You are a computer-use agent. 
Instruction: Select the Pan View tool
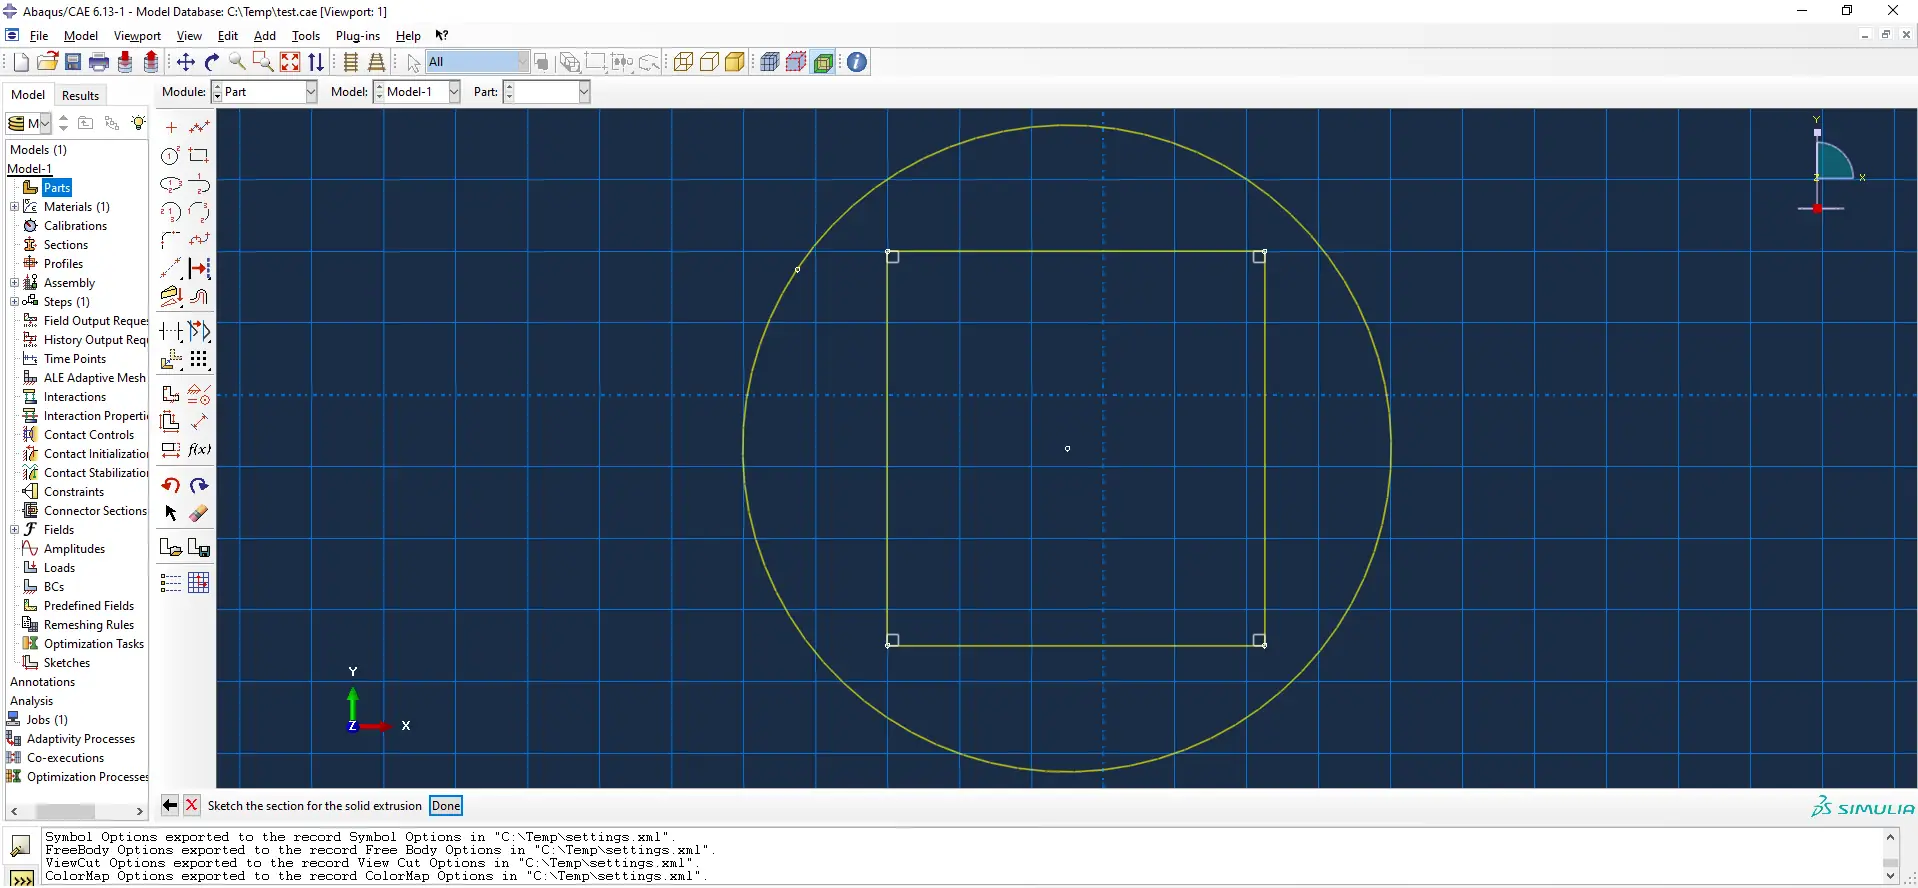(186, 62)
